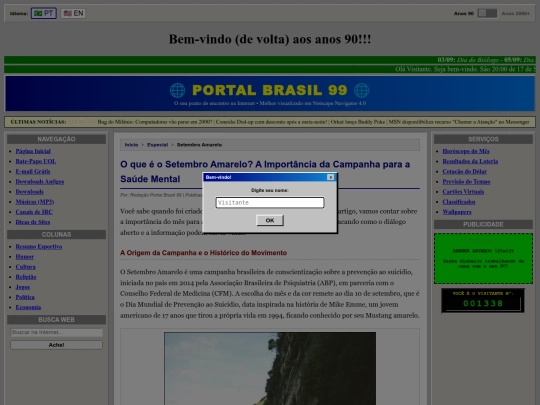This screenshot has height=405, width=540.
Task: Close the Bem-vindo dialog with X
Action: coord(330,177)
